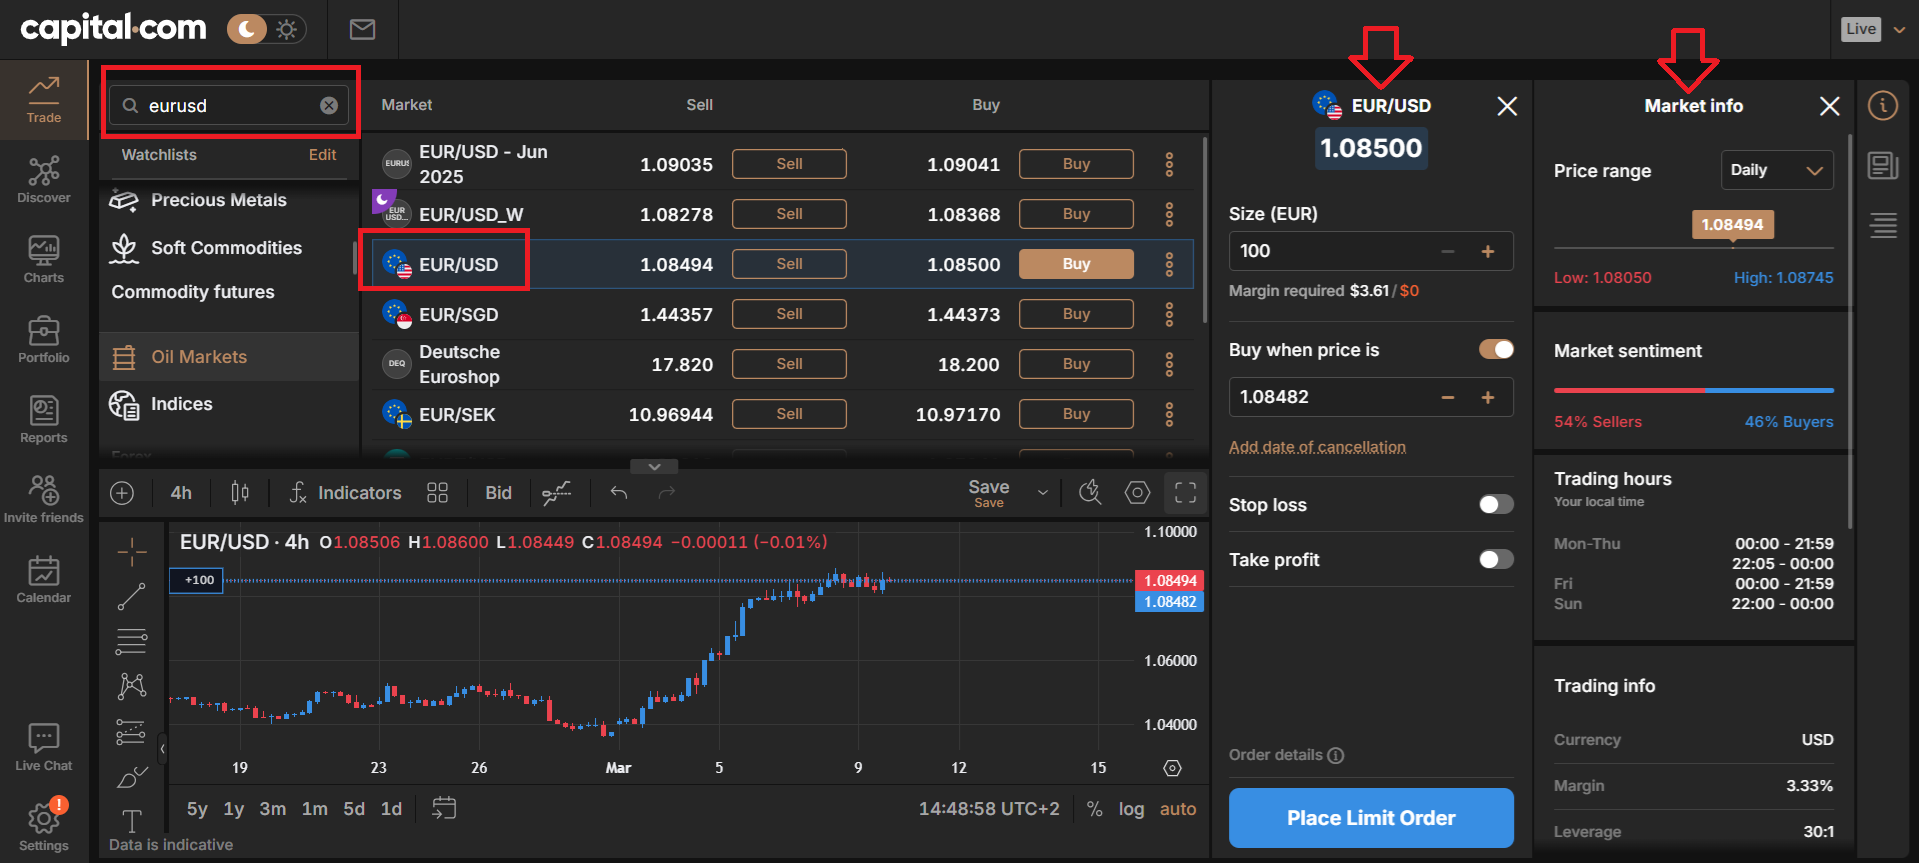This screenshot has height=863, width=1919.
Task: Open the Calendar in the sidebar
Action: pos(44,580)
